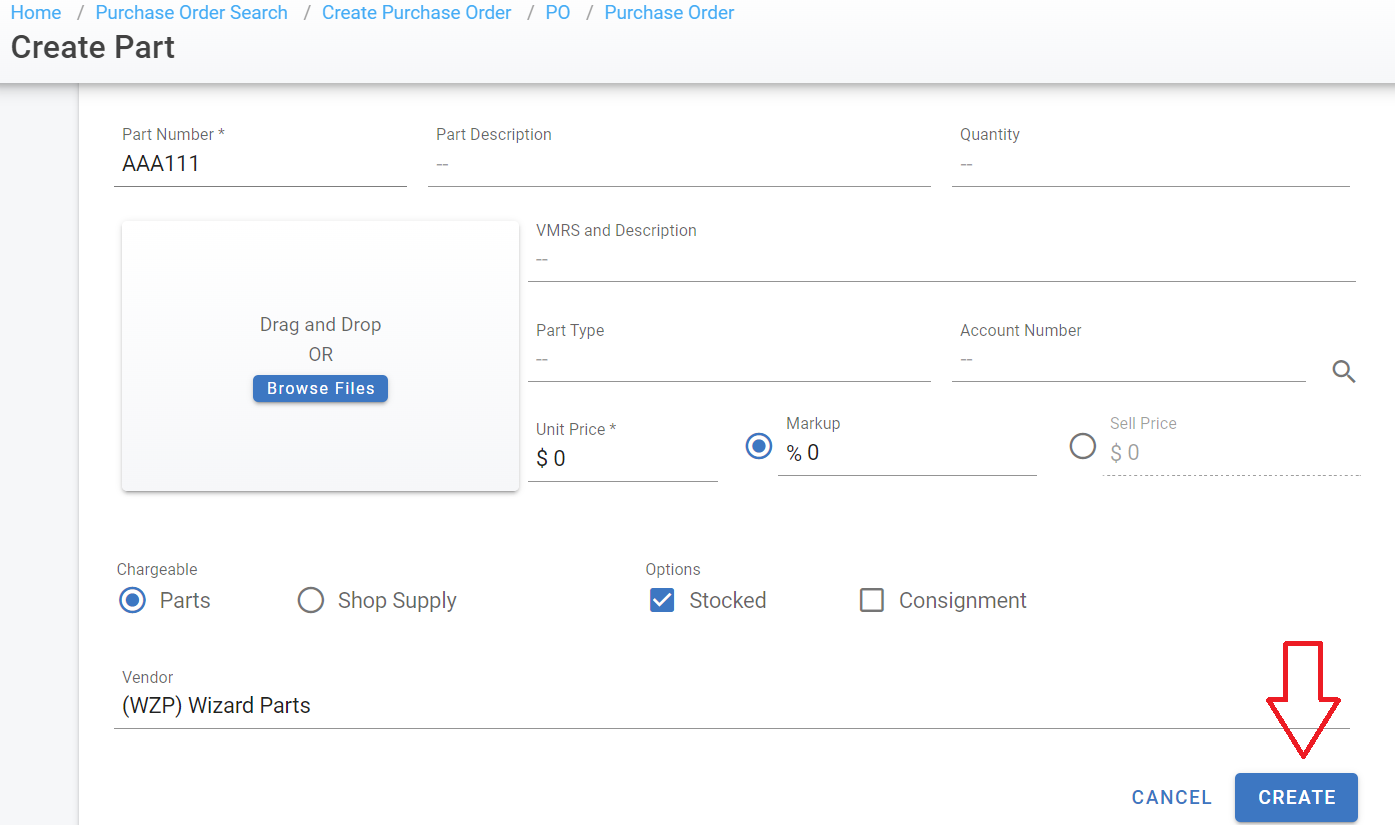Image resolution: width=1395 pixels, height=825 pixels.
Task: Select the Sell Price radio button
Action: point(1082,446)
